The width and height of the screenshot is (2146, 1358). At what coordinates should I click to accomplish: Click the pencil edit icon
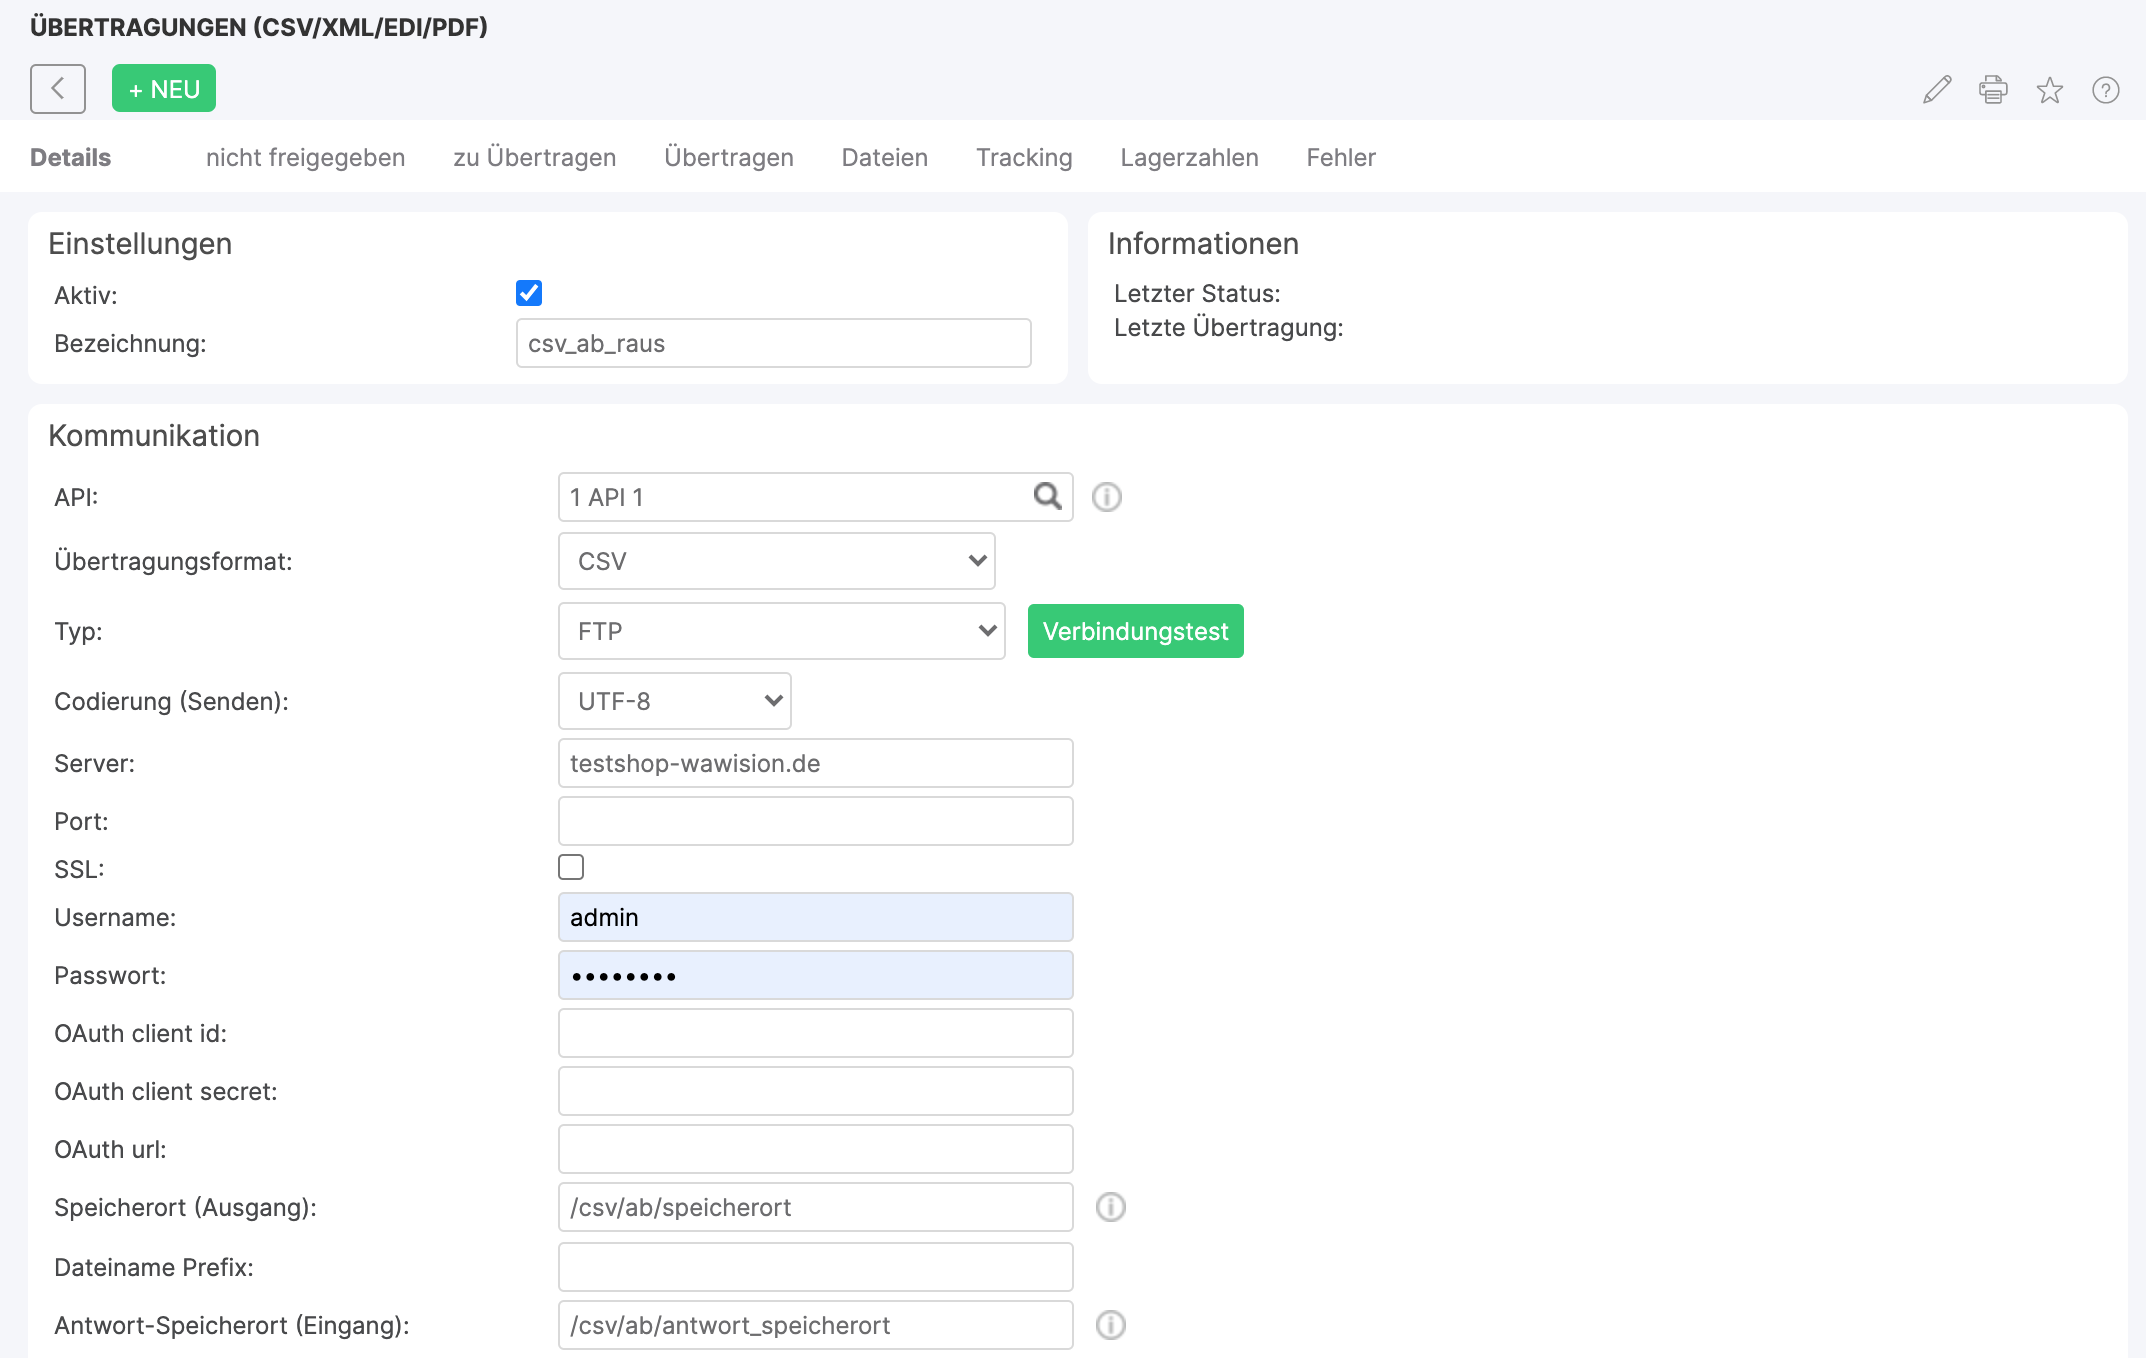(x=1937, y=90)
